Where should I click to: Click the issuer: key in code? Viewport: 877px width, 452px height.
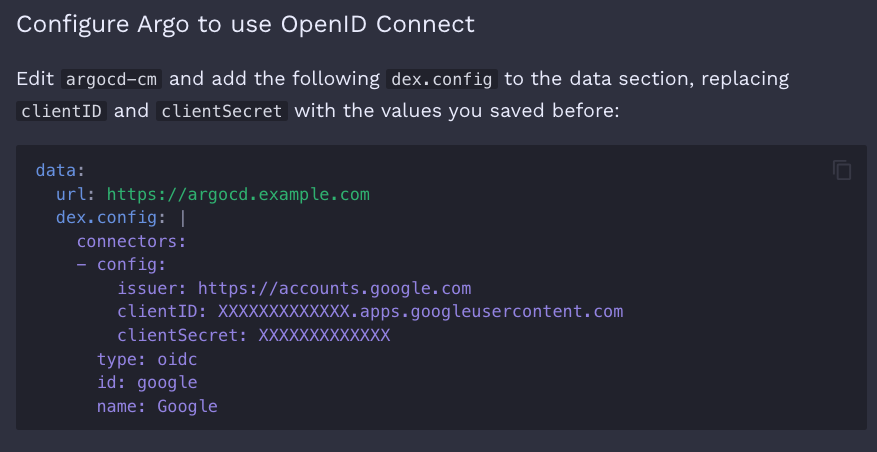[153, 289]
